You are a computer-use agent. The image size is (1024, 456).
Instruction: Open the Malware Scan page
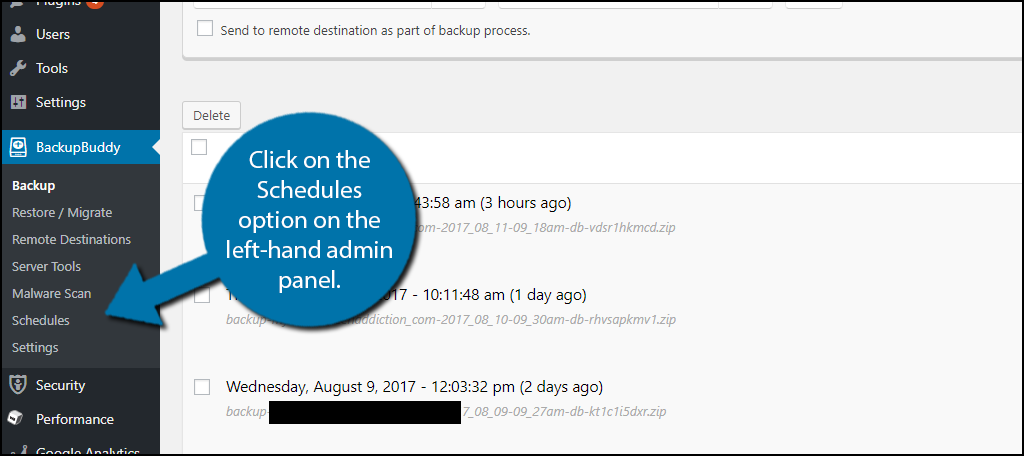click(x=52, y=294)
